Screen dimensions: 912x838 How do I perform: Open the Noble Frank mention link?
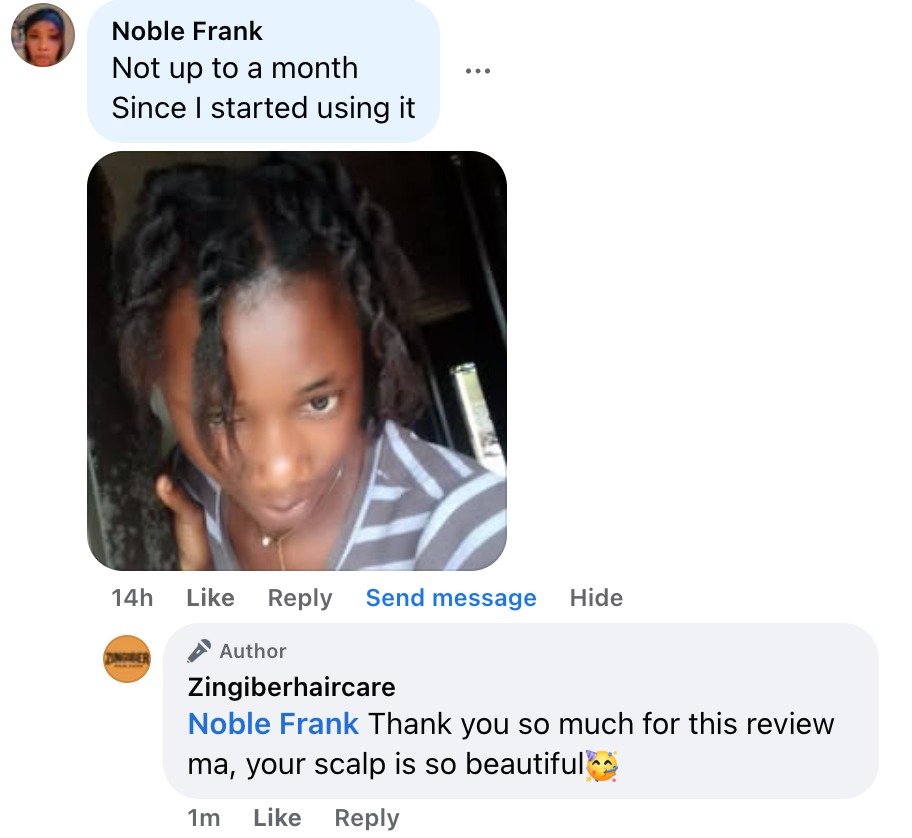pos(273,724)
